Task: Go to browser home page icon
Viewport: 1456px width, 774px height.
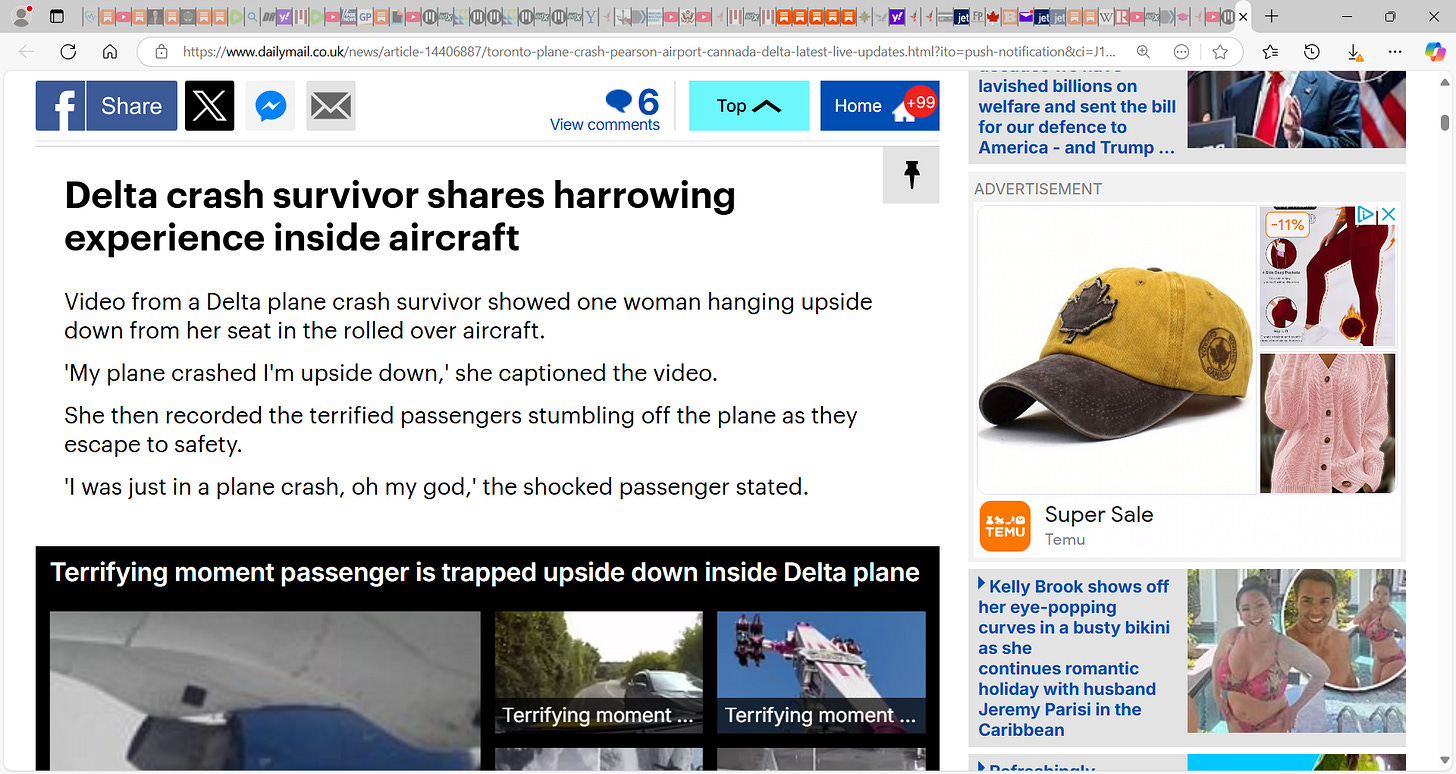Action: click(x=110, y=52)
